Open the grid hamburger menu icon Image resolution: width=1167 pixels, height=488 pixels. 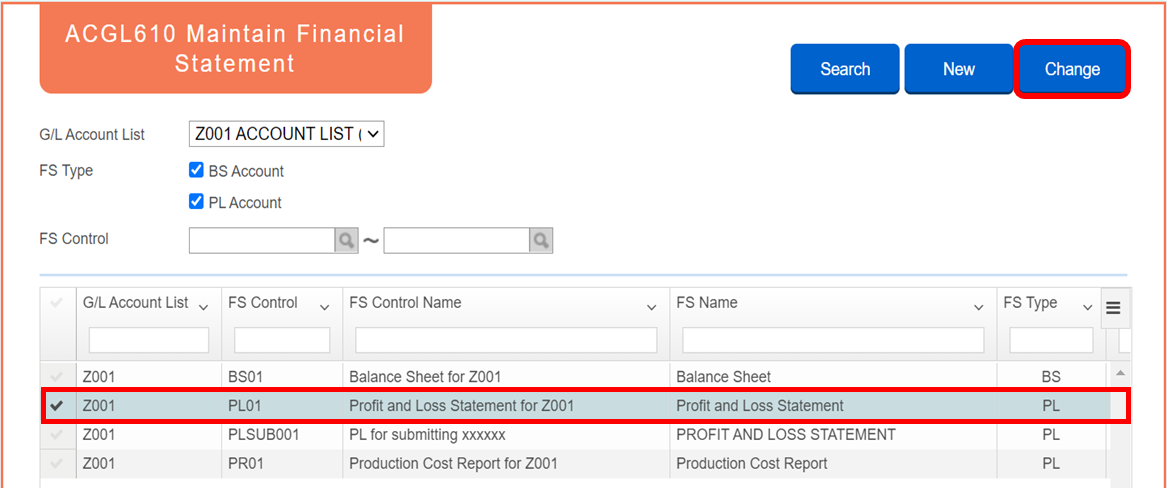pyautogui.click(x=1113, y=308)
